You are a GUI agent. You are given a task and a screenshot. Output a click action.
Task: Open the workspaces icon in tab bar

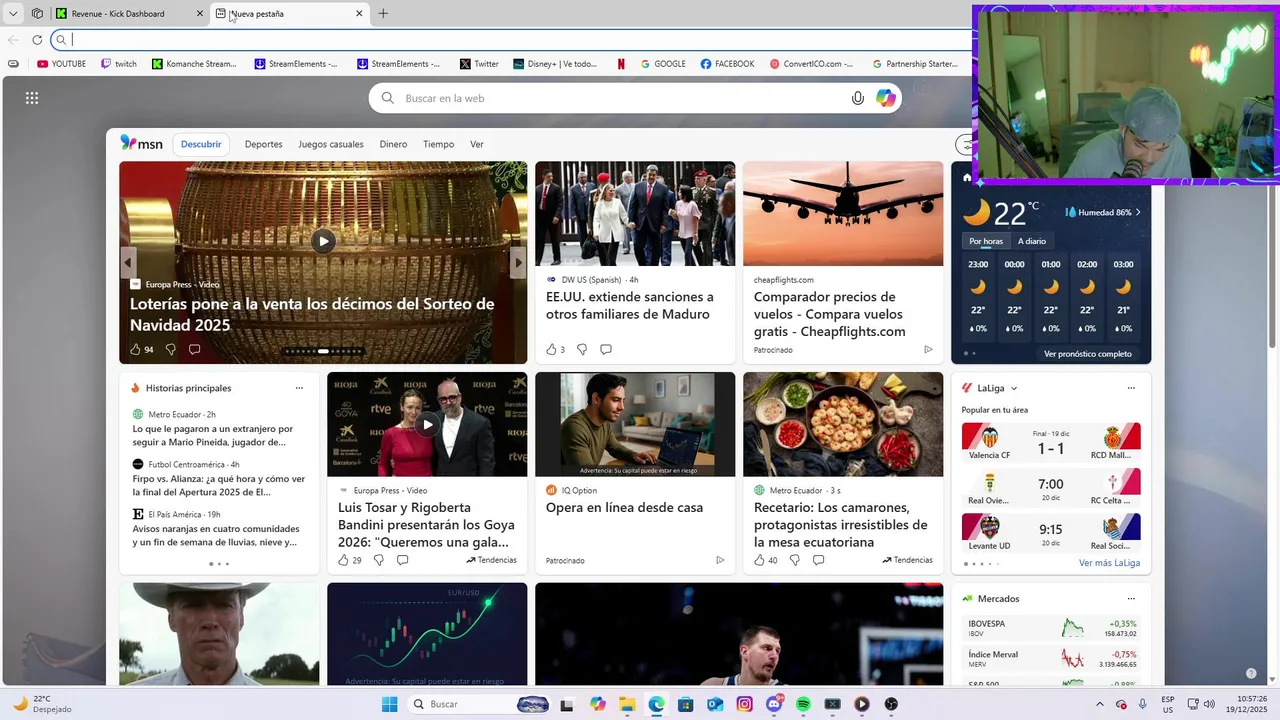[37, 14]
